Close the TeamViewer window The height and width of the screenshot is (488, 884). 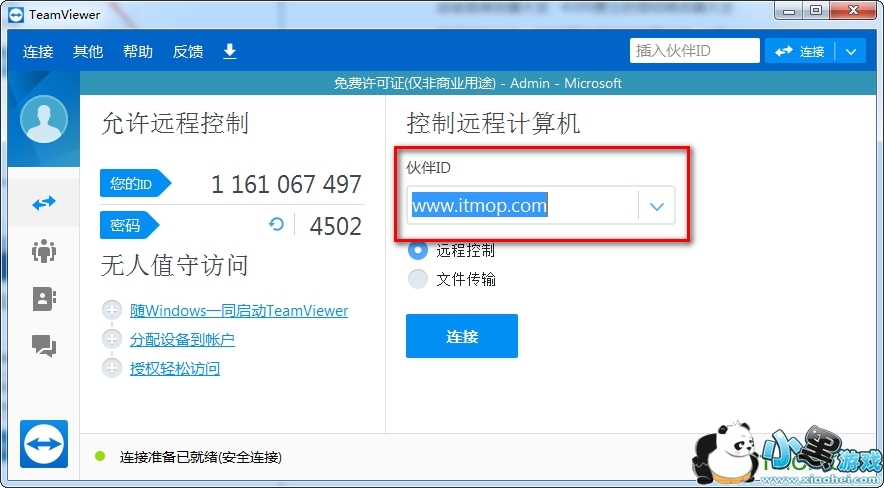pos(854,11)
